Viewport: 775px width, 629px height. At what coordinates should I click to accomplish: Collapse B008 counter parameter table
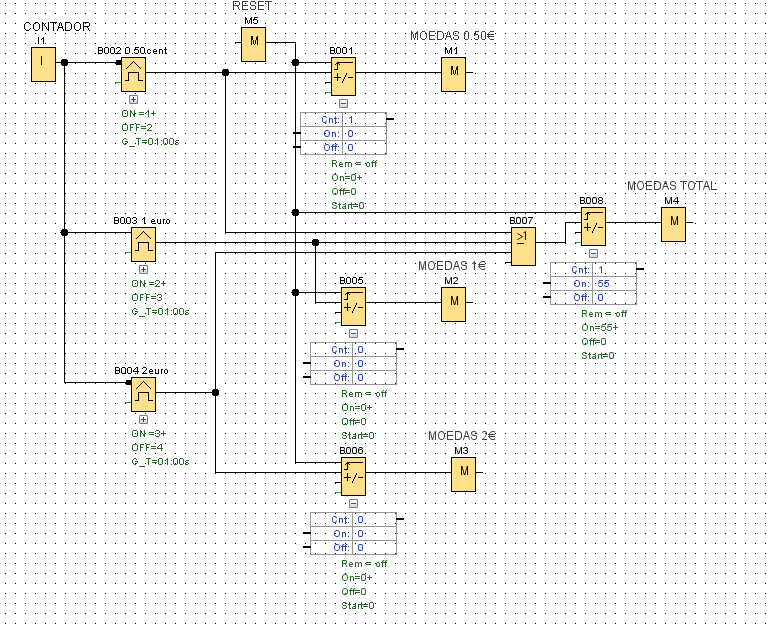(x=594, y=253)
